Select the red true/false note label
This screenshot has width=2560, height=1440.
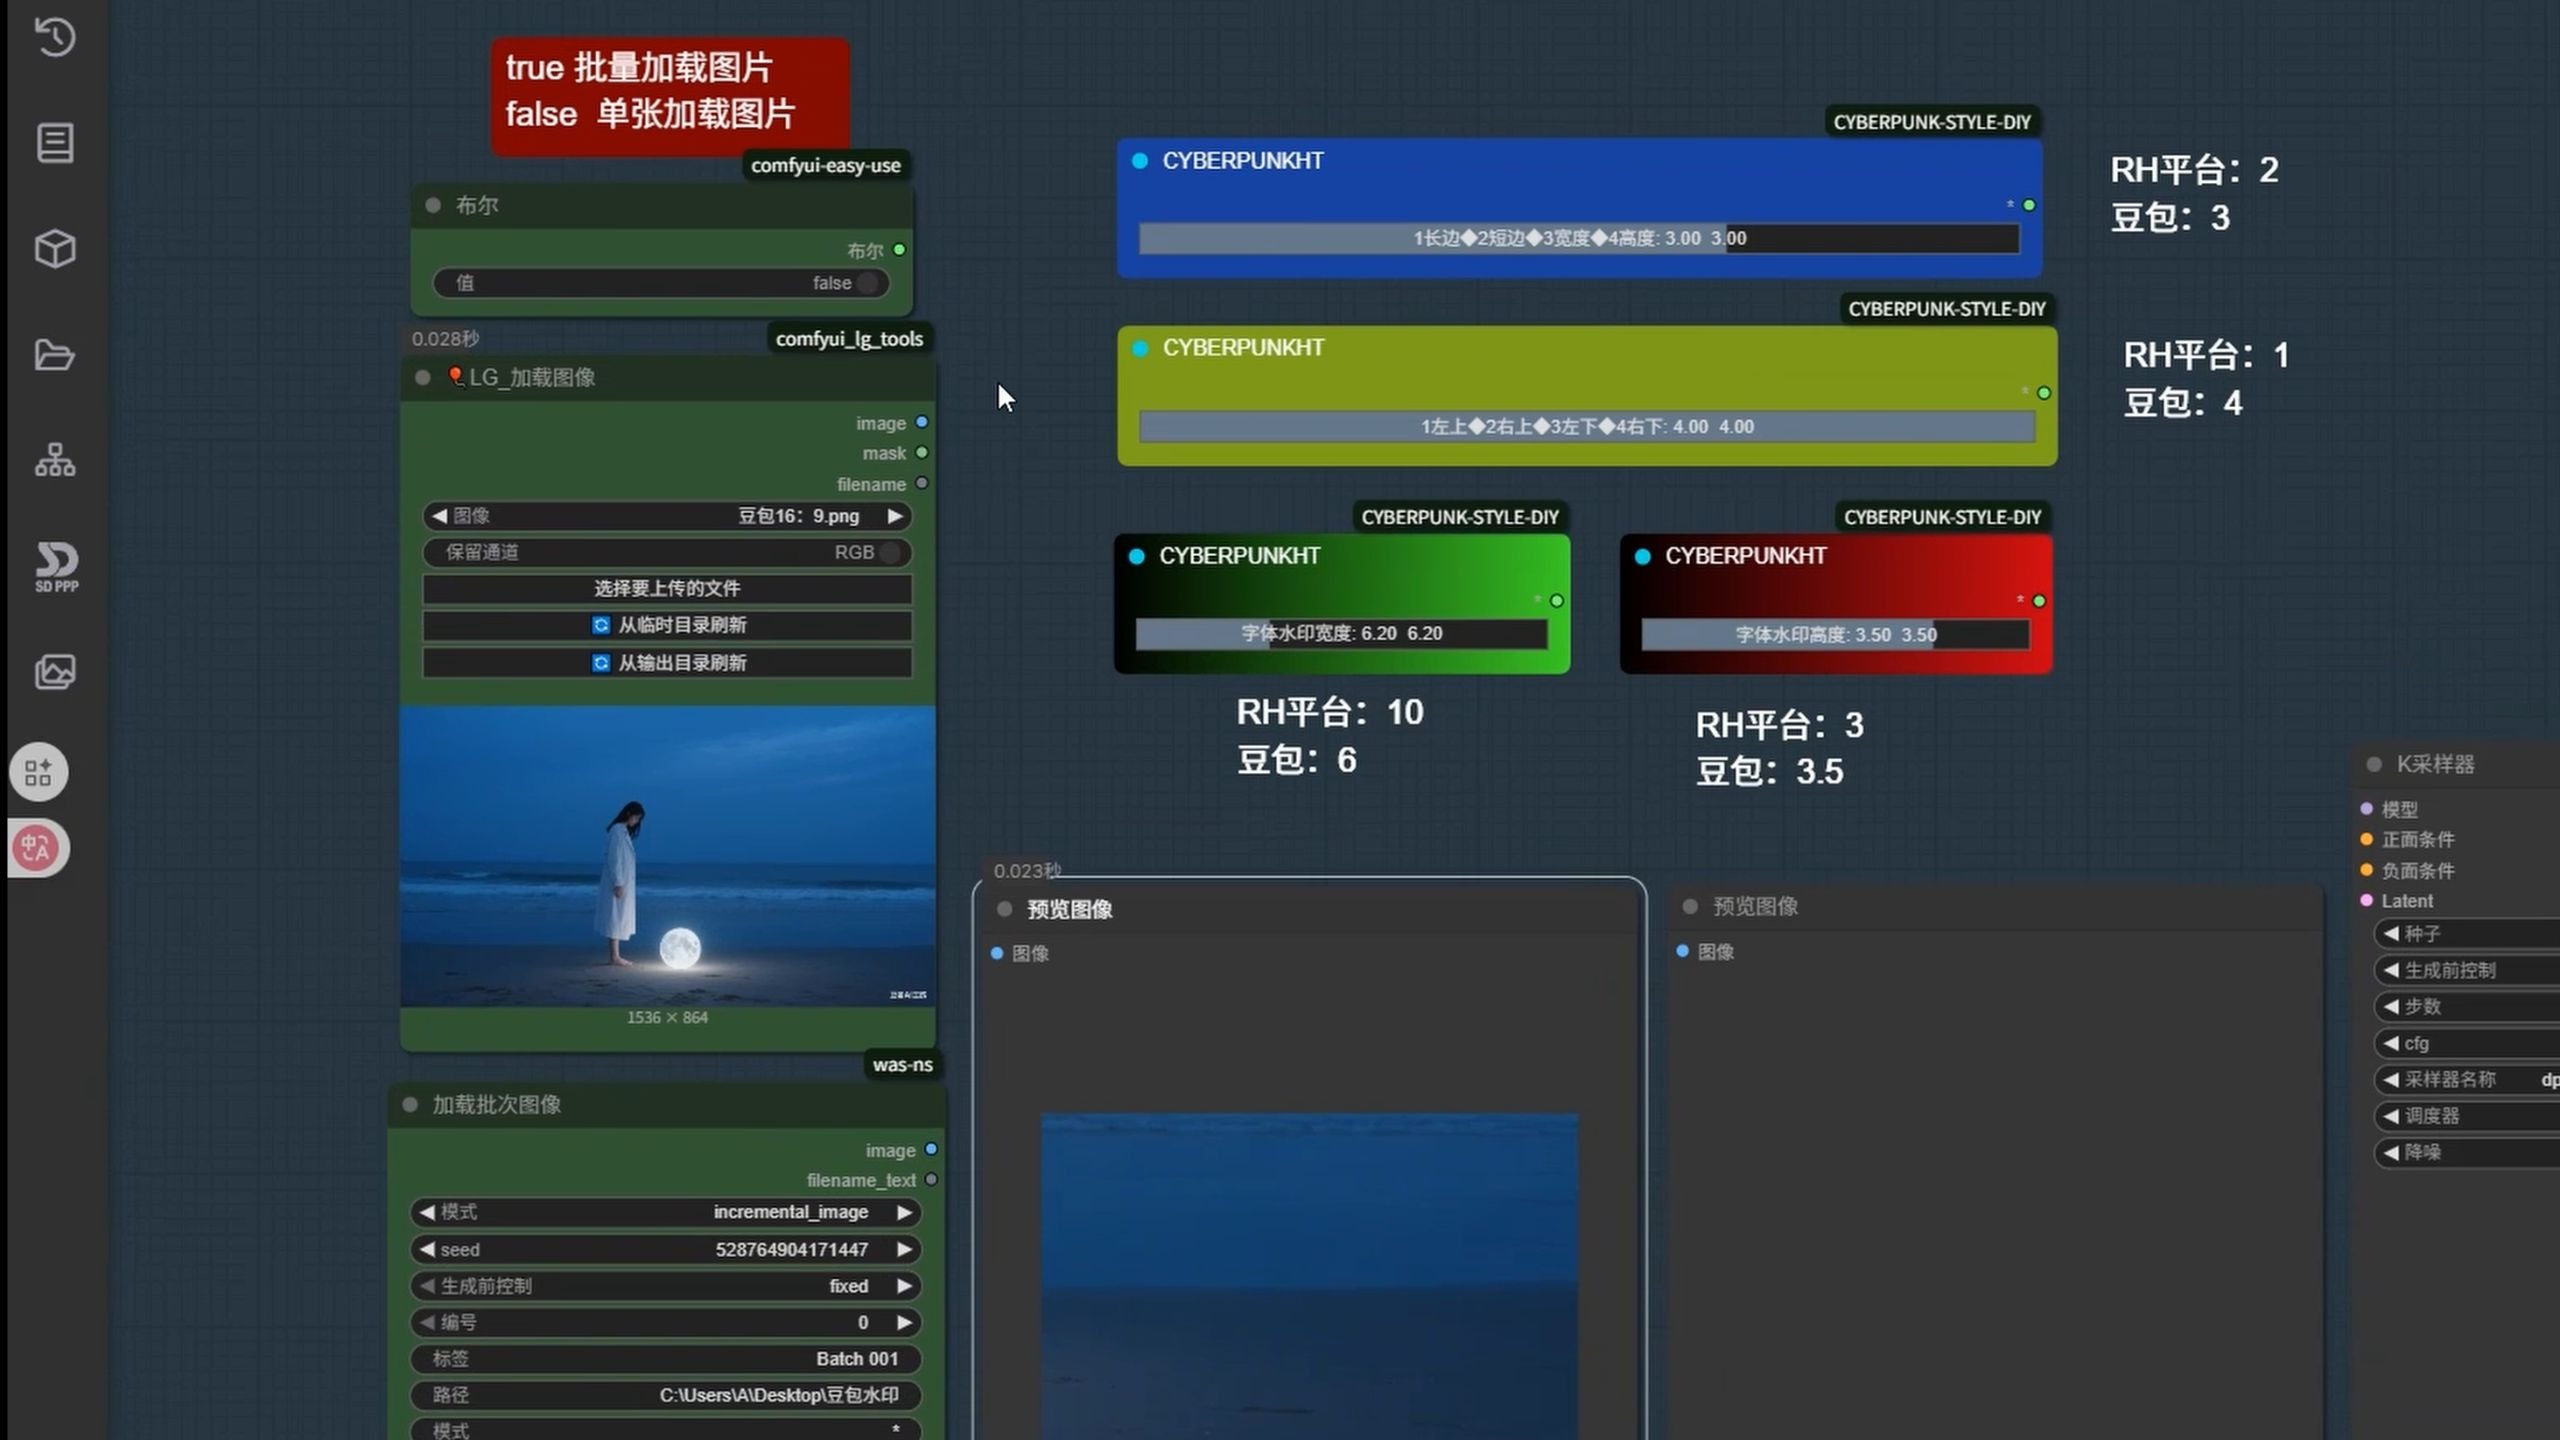[x=670, y=95]
